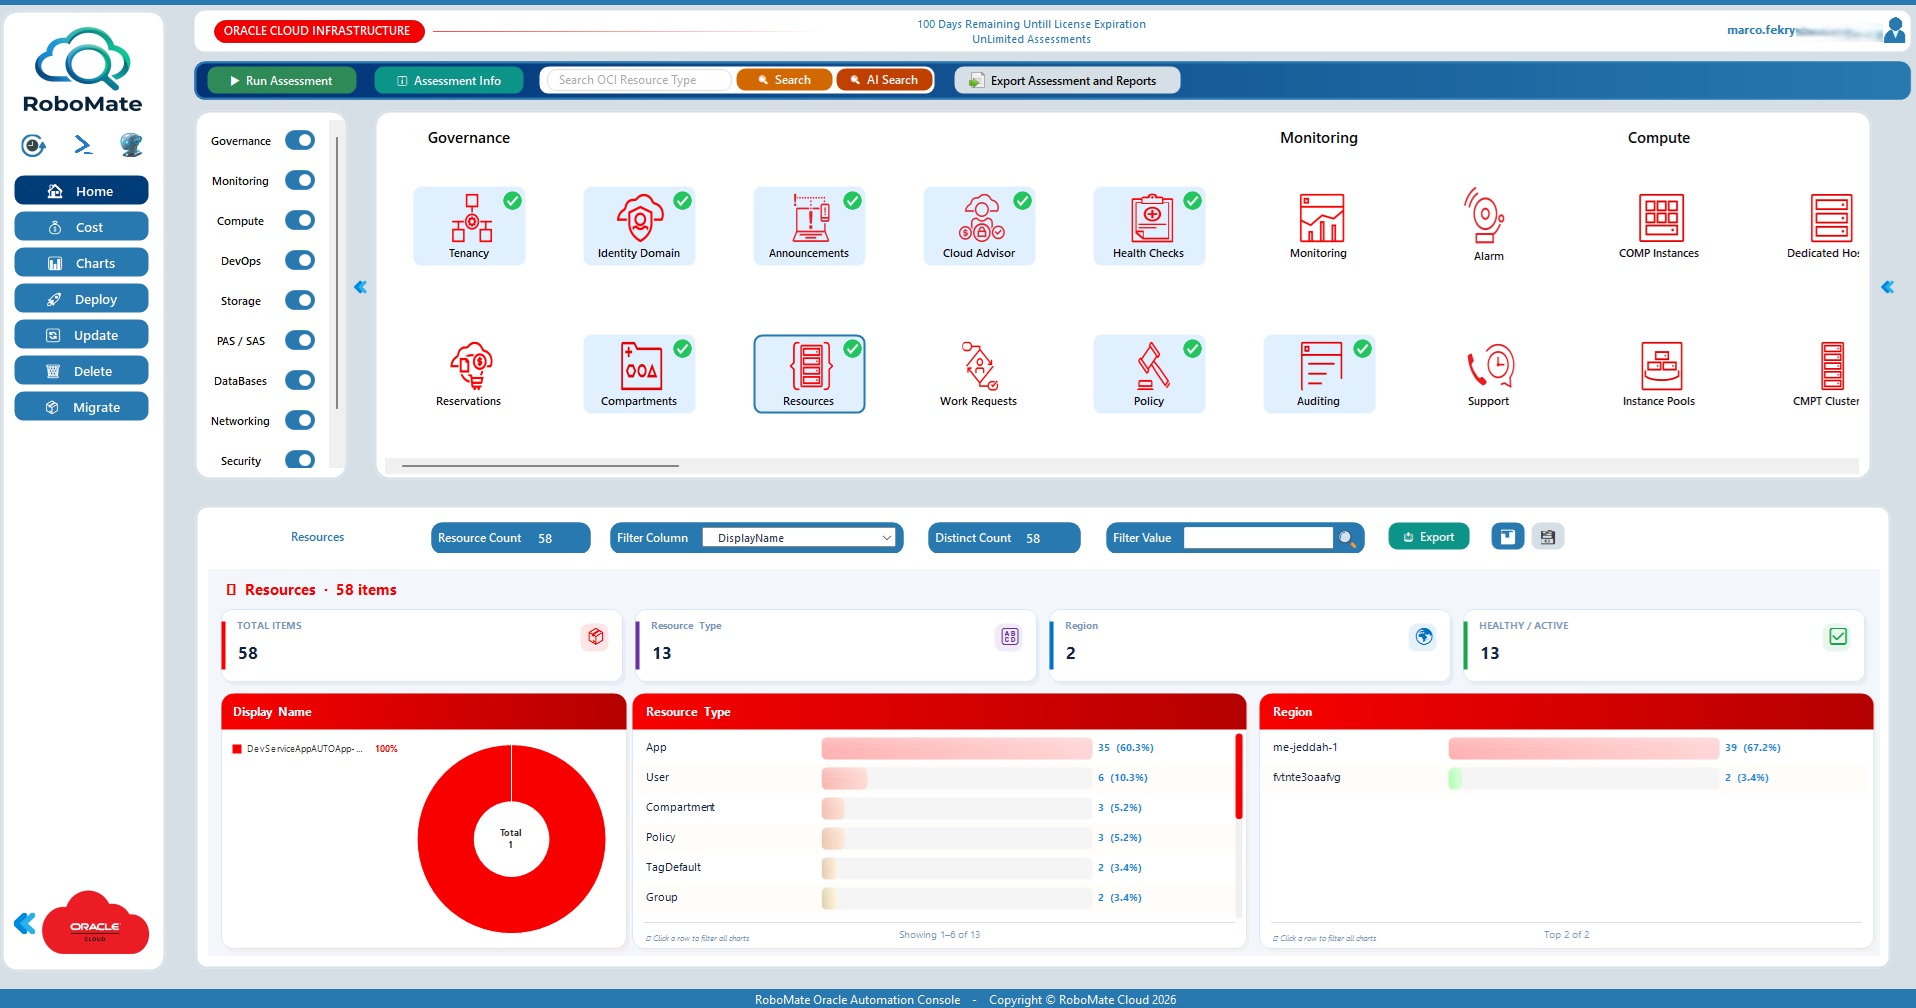
Task: Click the clipboard save icon beside Export
Action: pos(1548,537)
